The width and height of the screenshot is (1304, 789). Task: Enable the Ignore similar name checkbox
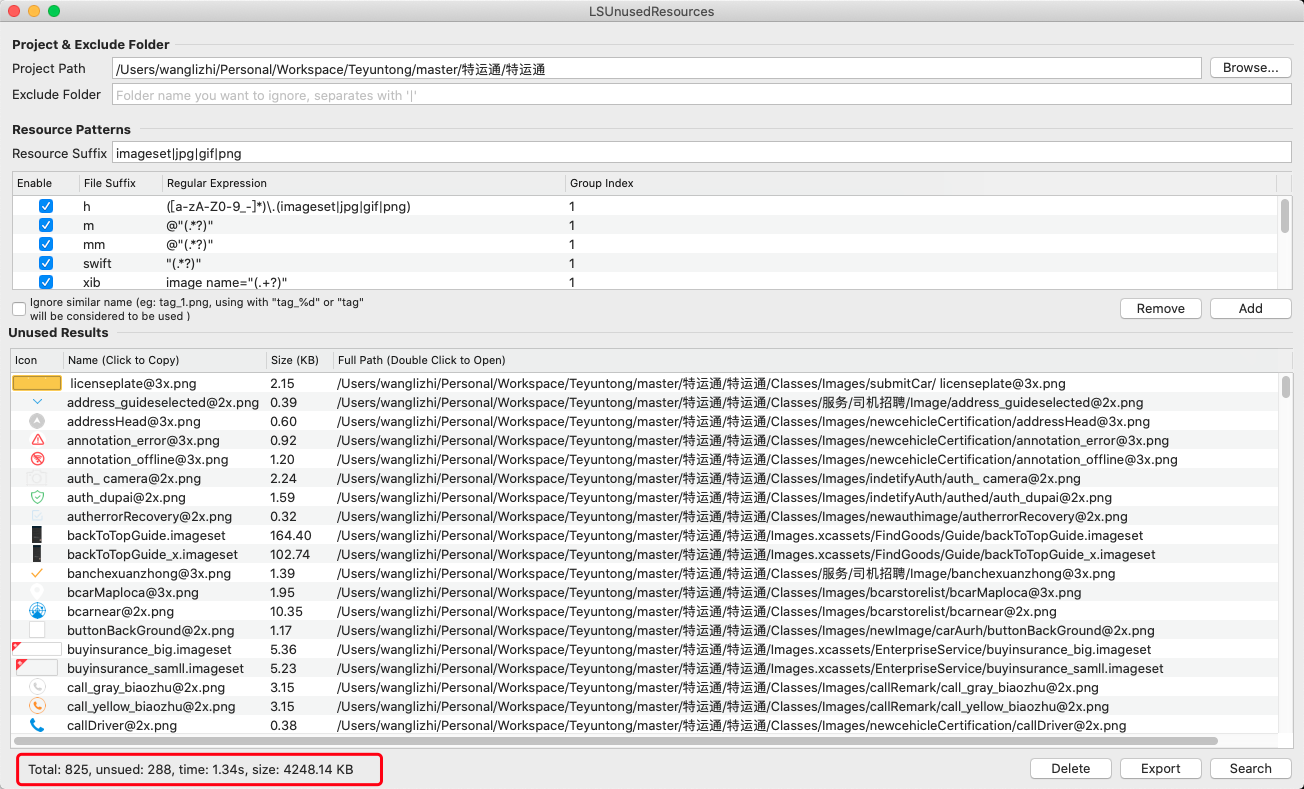[19, 309]
